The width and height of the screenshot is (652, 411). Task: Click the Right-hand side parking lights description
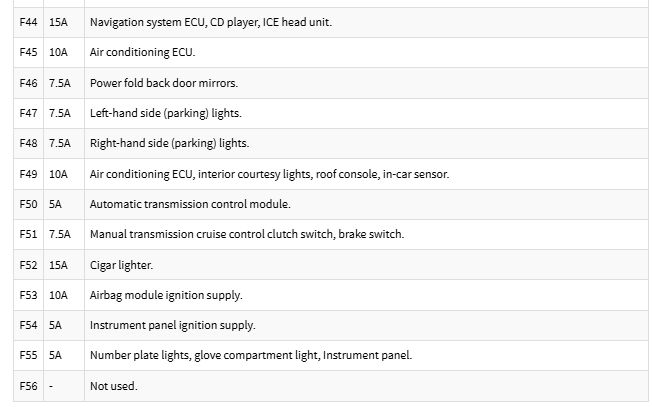tap(169, 144)
